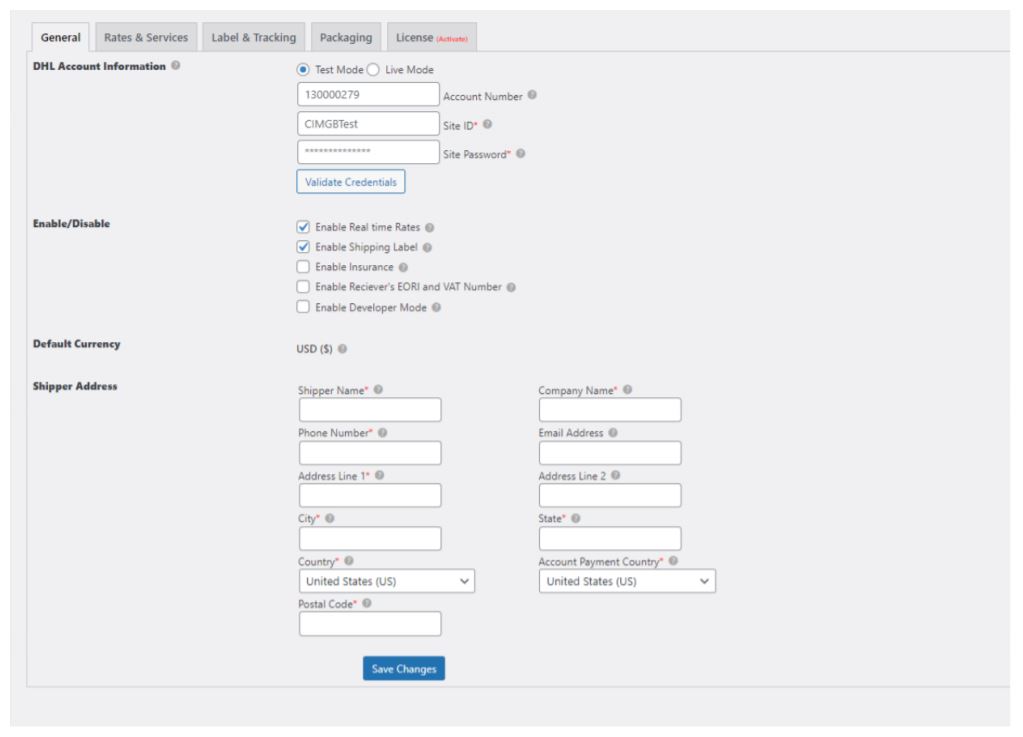The height and width of the screenshot is (737, 1023).
Task: Show help for Receiver's EORI and VAT
Action: pyautogui.click(x=512, y=287)
